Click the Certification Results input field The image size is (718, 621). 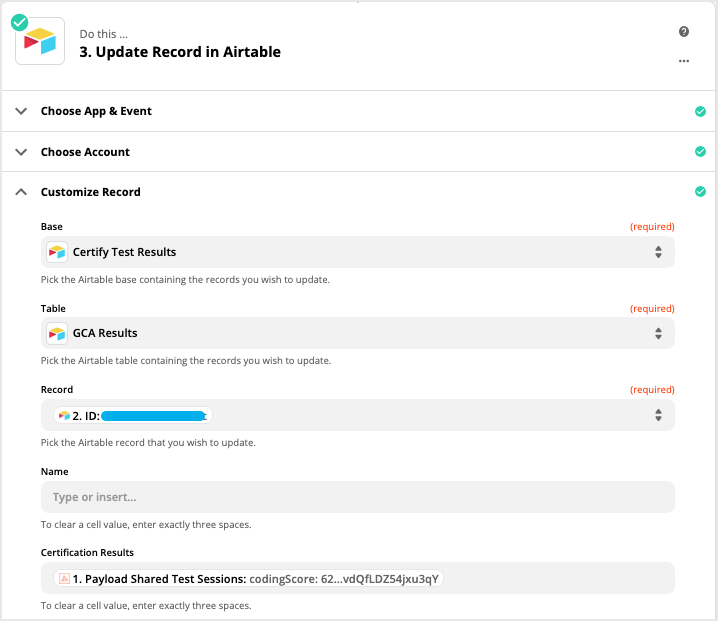pyautogui.click(x=358, y=578)
